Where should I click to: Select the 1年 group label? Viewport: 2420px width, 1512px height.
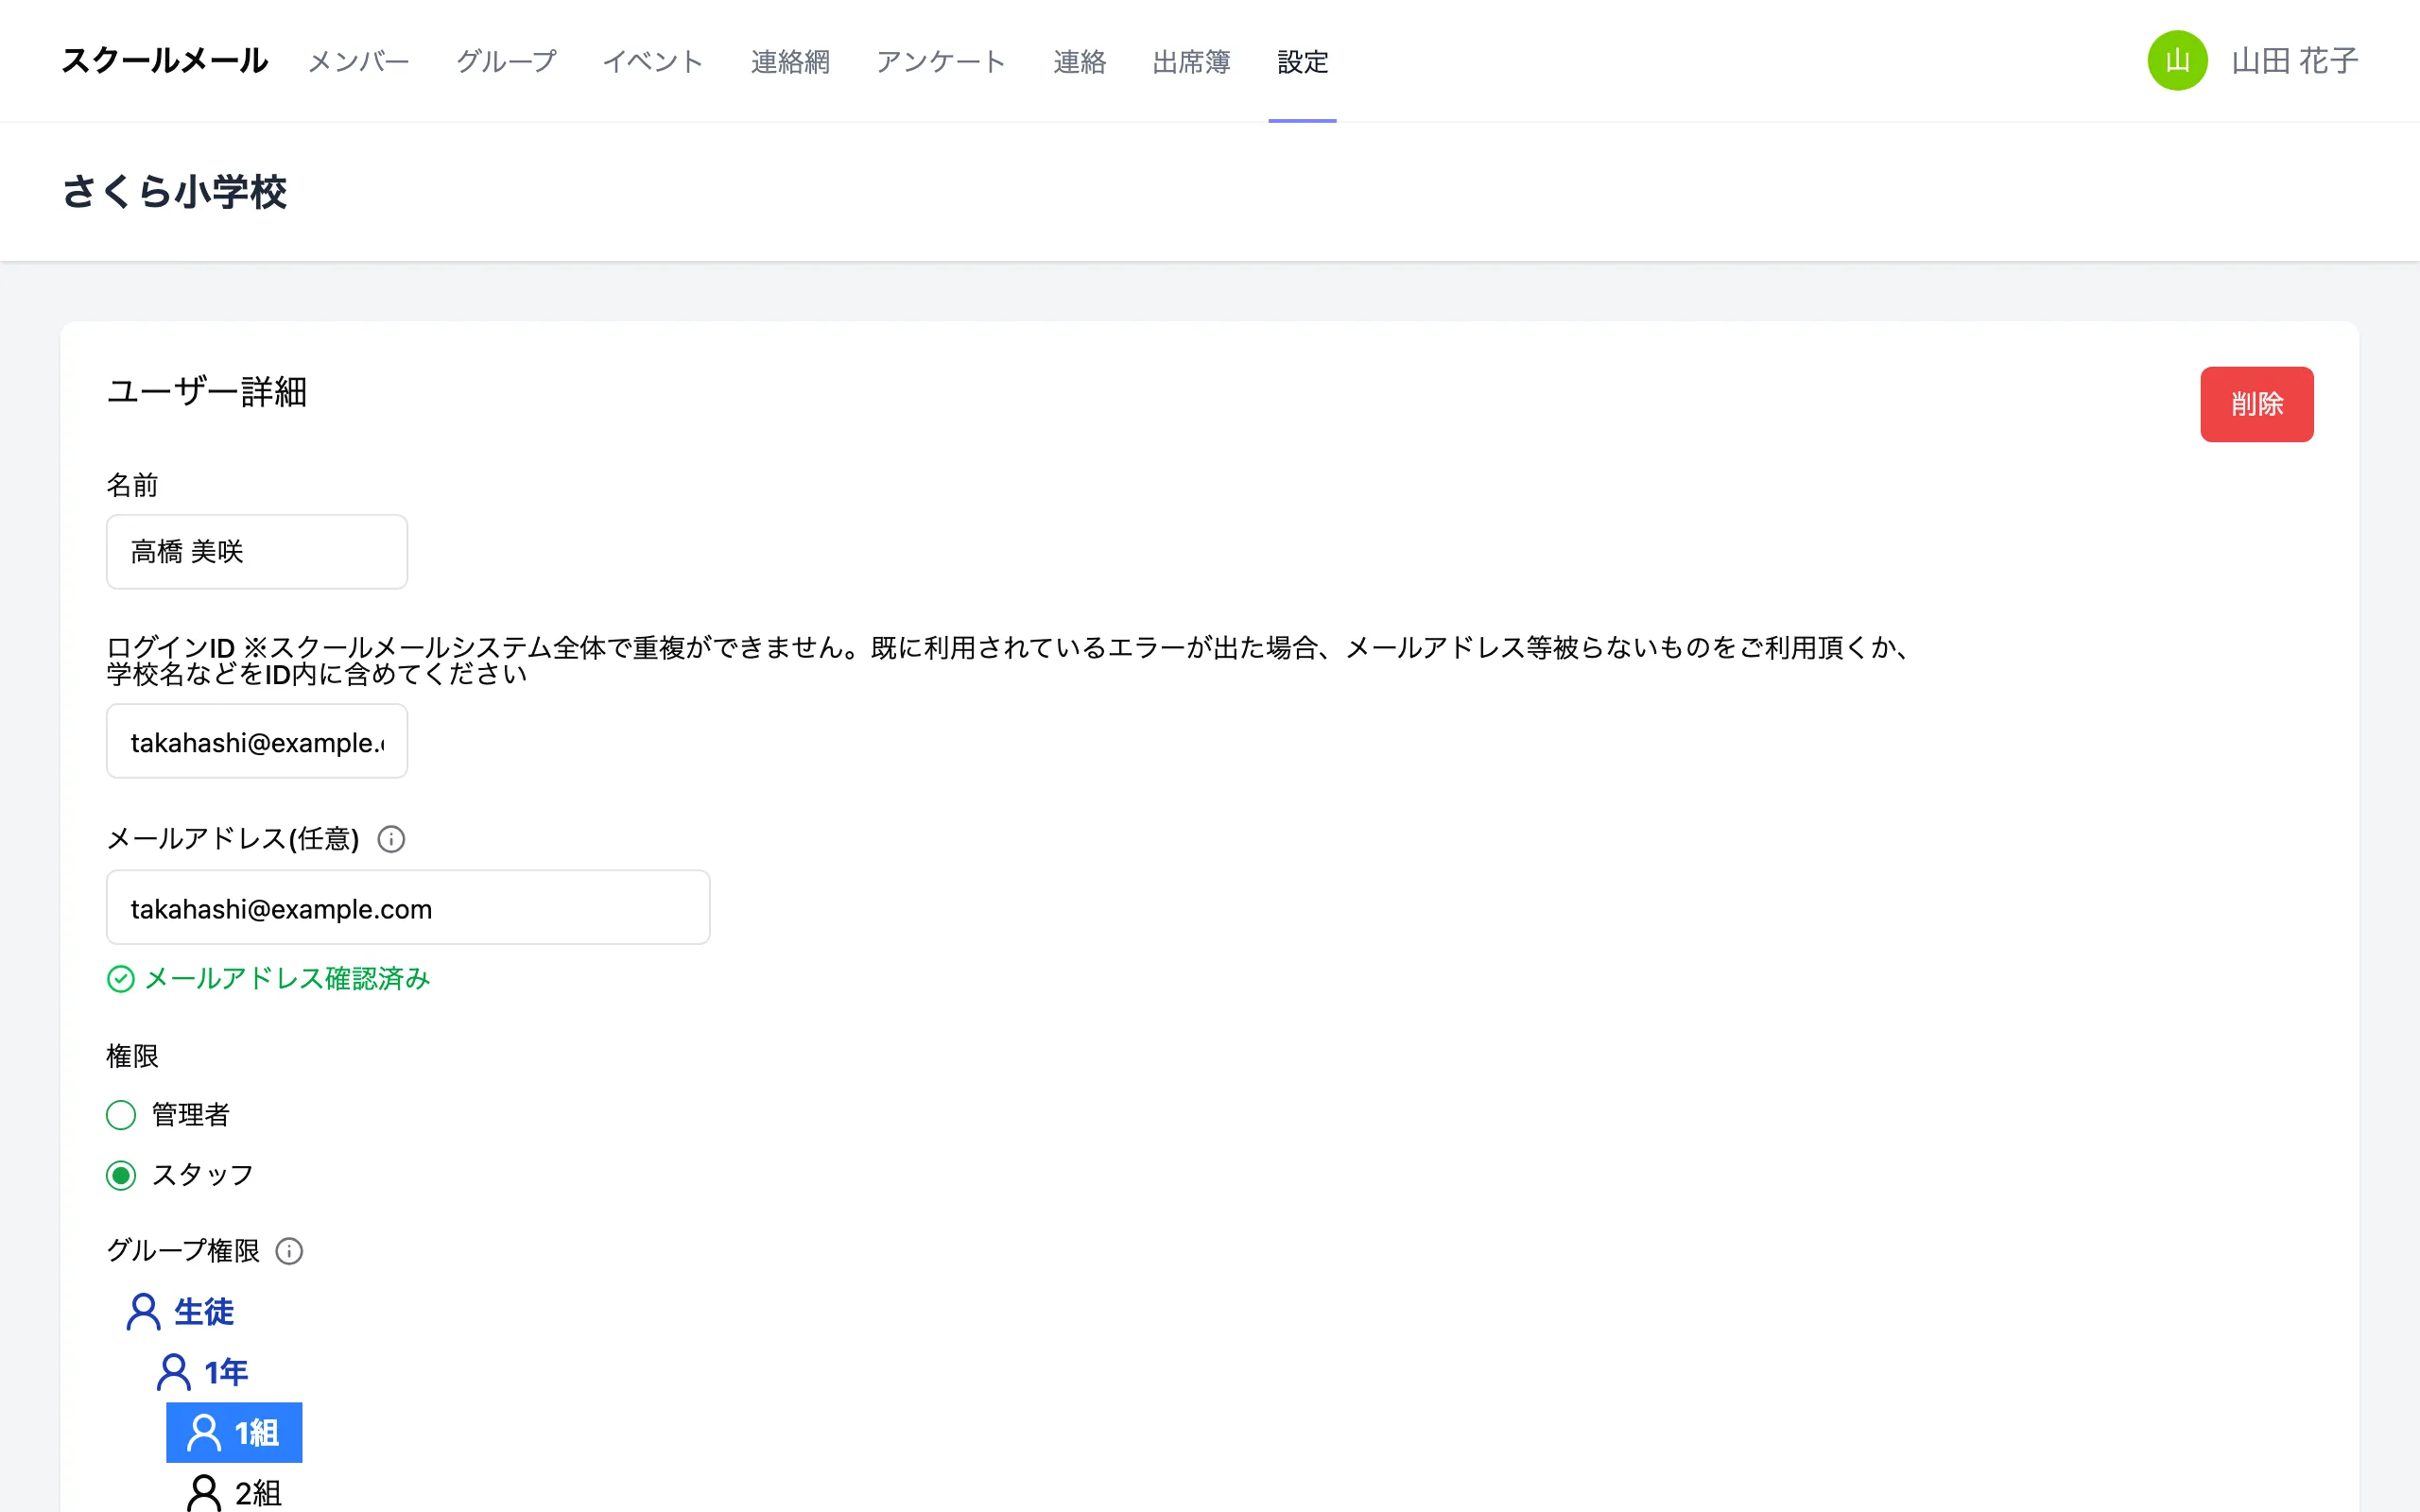point(226,1372)
